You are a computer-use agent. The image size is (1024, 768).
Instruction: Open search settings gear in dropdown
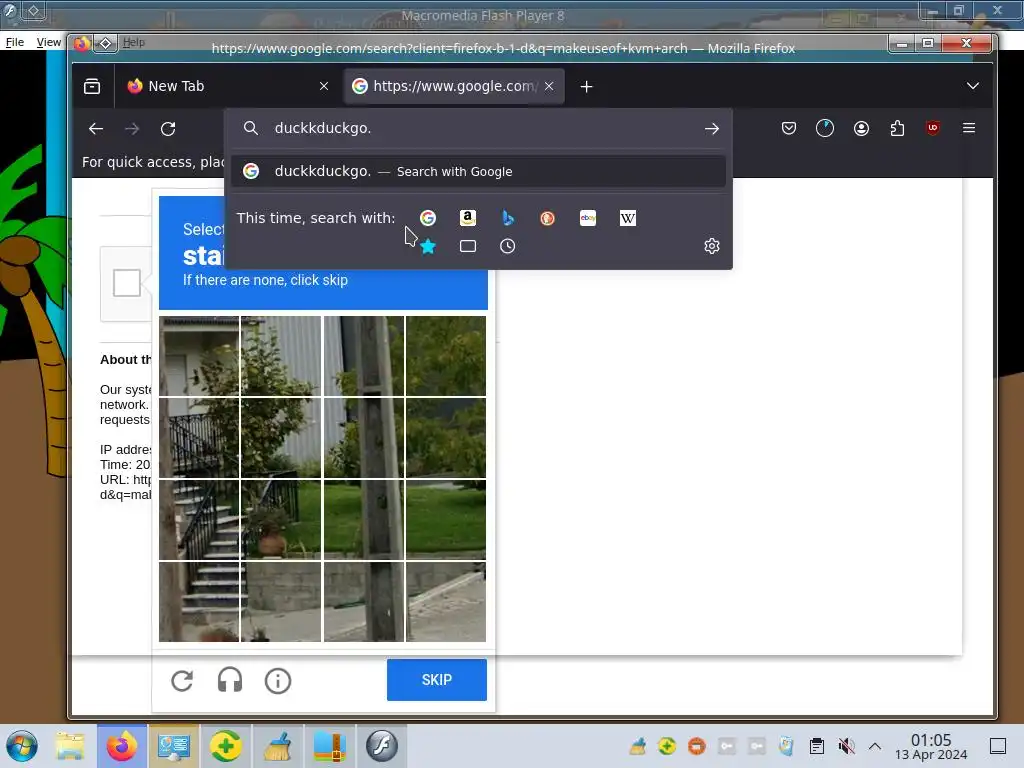point(712,246)
